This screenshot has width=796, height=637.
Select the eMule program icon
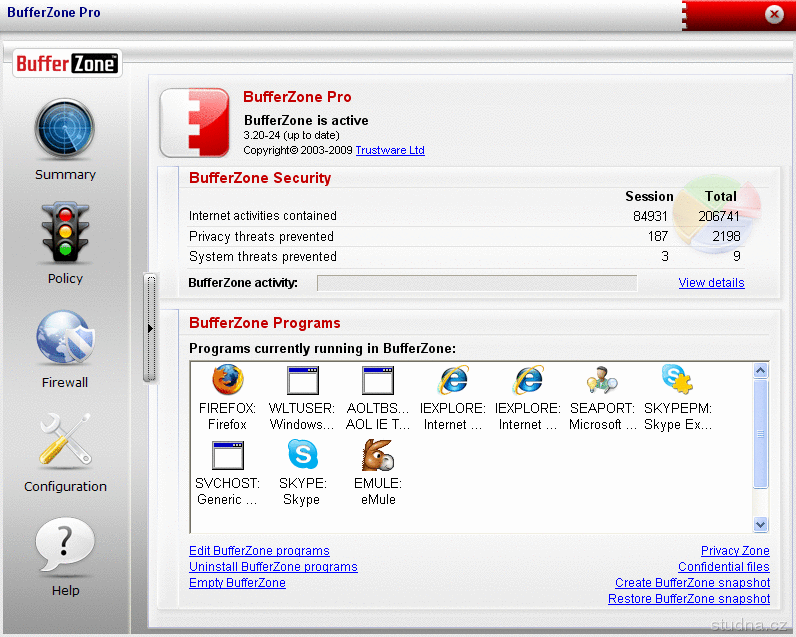[x=376, y=456]
